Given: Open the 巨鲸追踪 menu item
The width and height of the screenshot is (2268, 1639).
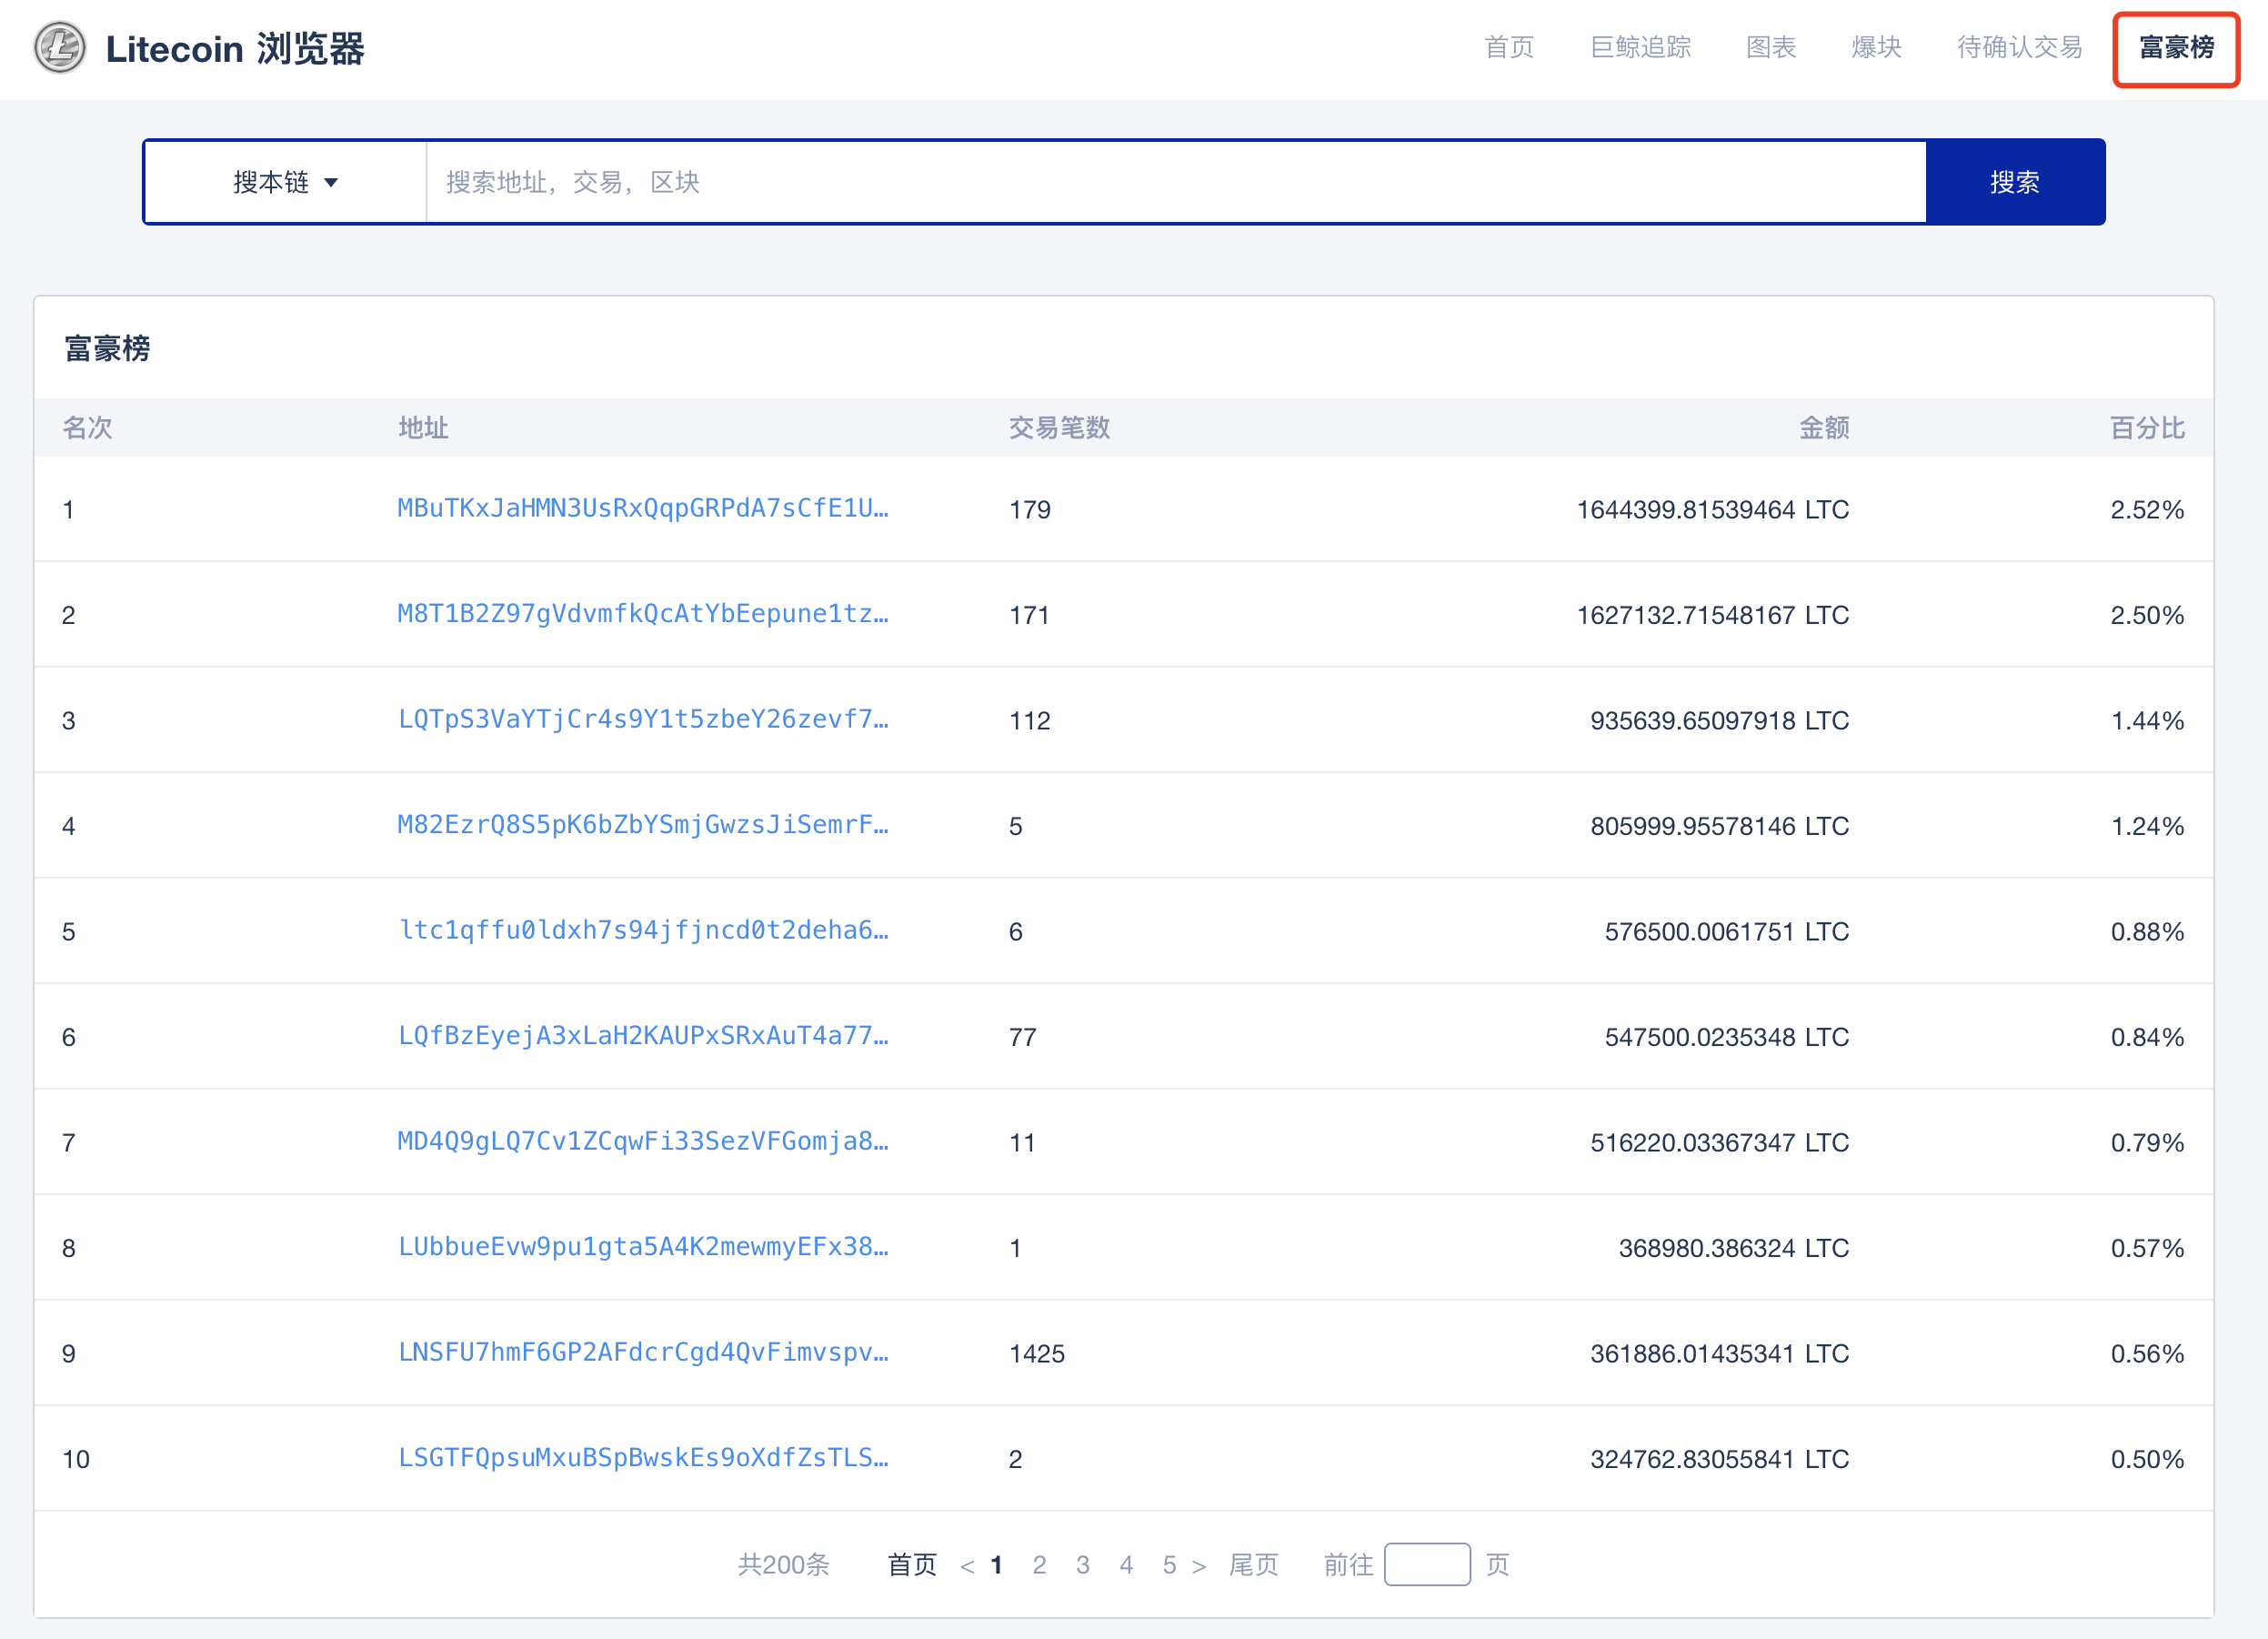Looking at the screenshot, I should click(1640, 47).
